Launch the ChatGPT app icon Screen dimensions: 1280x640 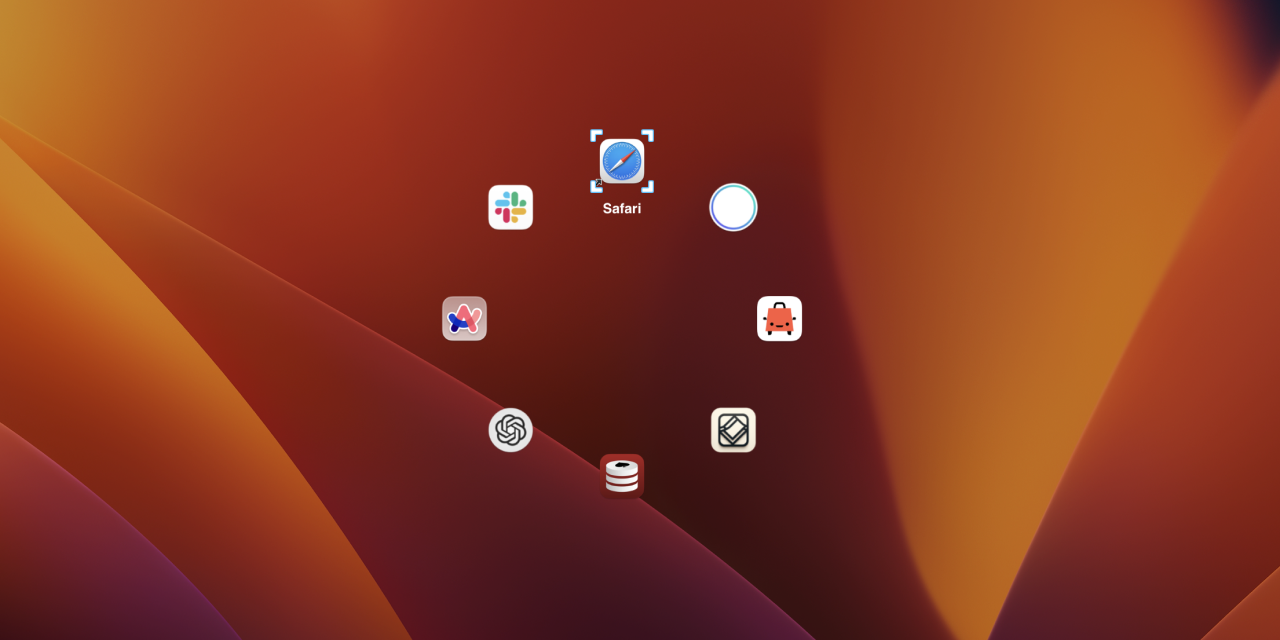pyautogui.click(x=511, y=430)
